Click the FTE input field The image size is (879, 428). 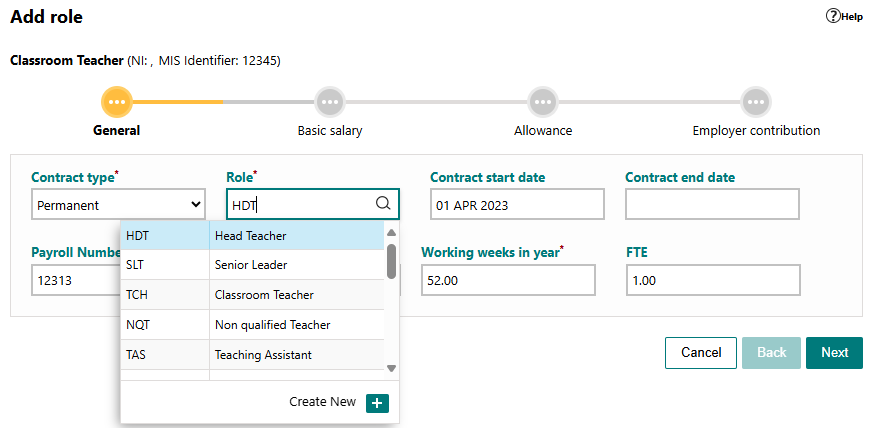coord(713,280)
